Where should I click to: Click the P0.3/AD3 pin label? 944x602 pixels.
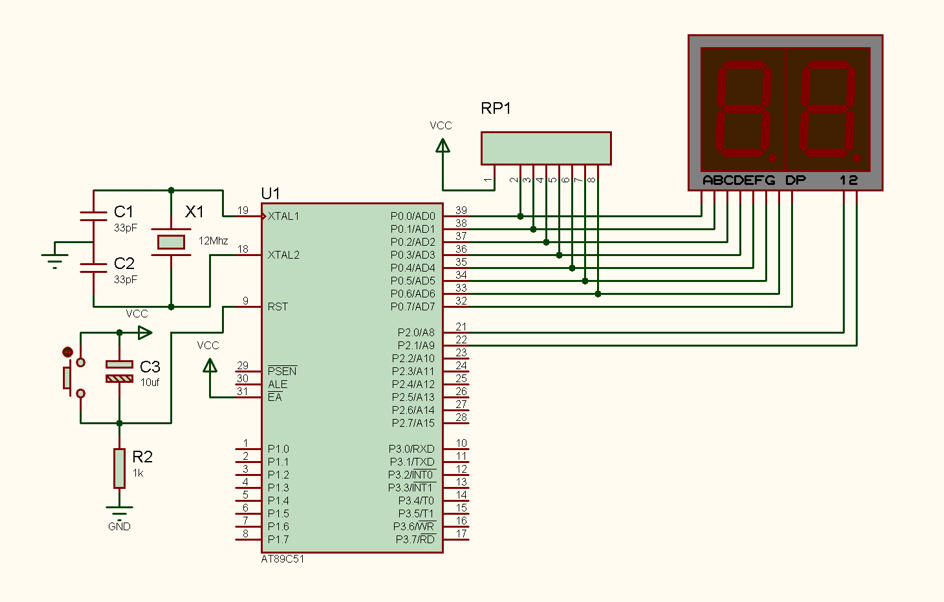[x=412, y=255]
